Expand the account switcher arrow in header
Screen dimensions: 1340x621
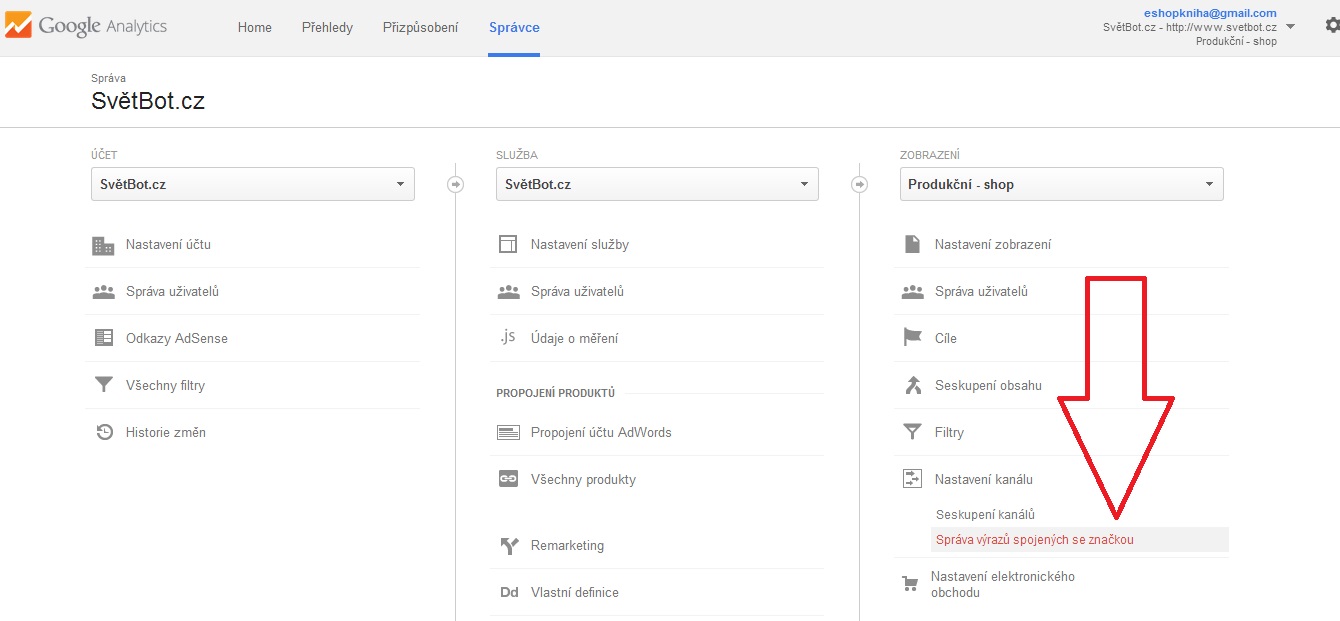tap(1290, 27)
